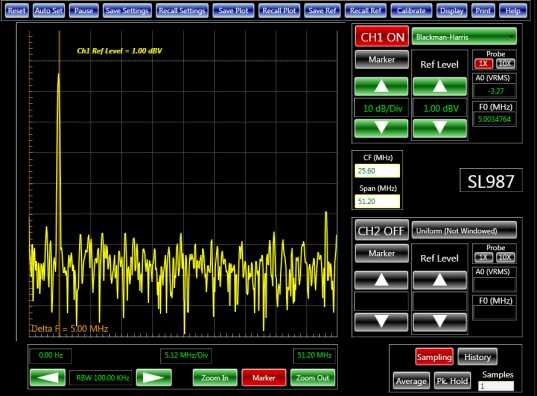The width and height of the screenshot is (537, 396).
Task: Click Save Ref in the toolbar
Action: click(x=322, y=11)
